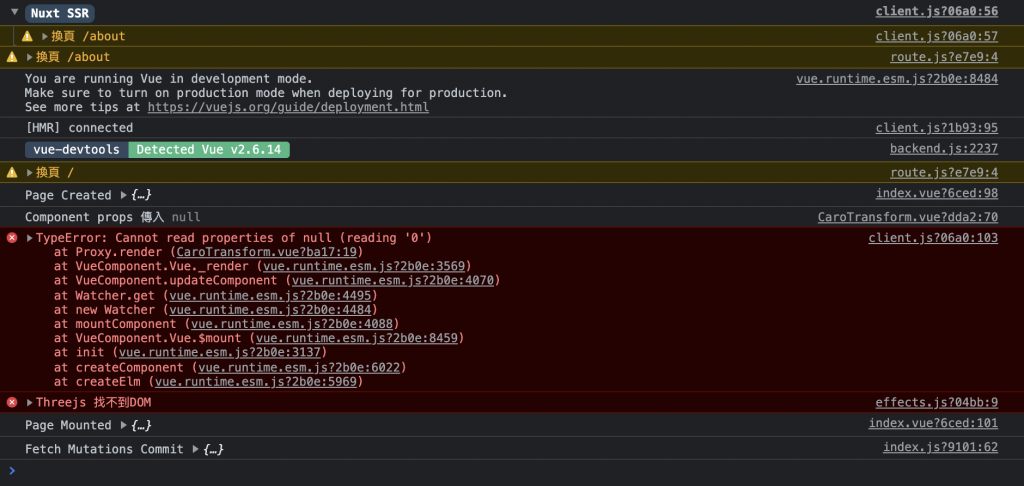1024x486 pixels.
Task: Click the red error icon beside TypeError
Action: click(x=12, y=238)
